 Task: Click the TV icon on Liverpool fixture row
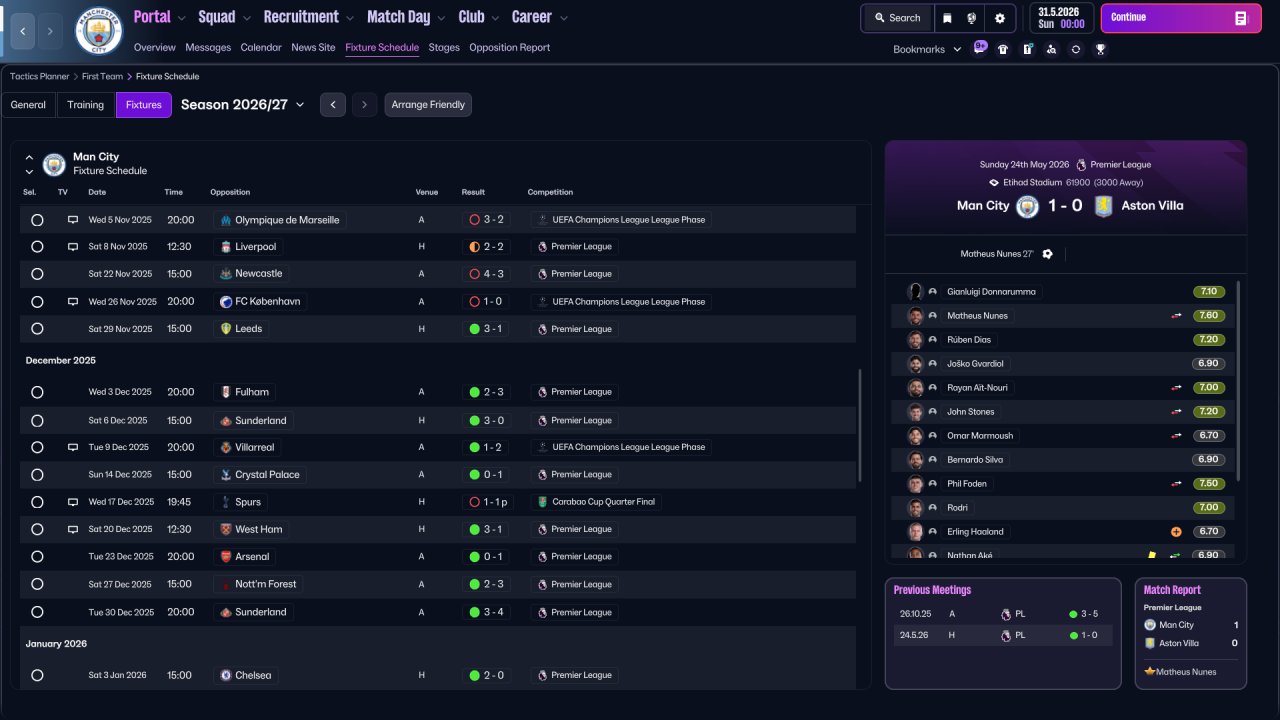pos(73,246)
